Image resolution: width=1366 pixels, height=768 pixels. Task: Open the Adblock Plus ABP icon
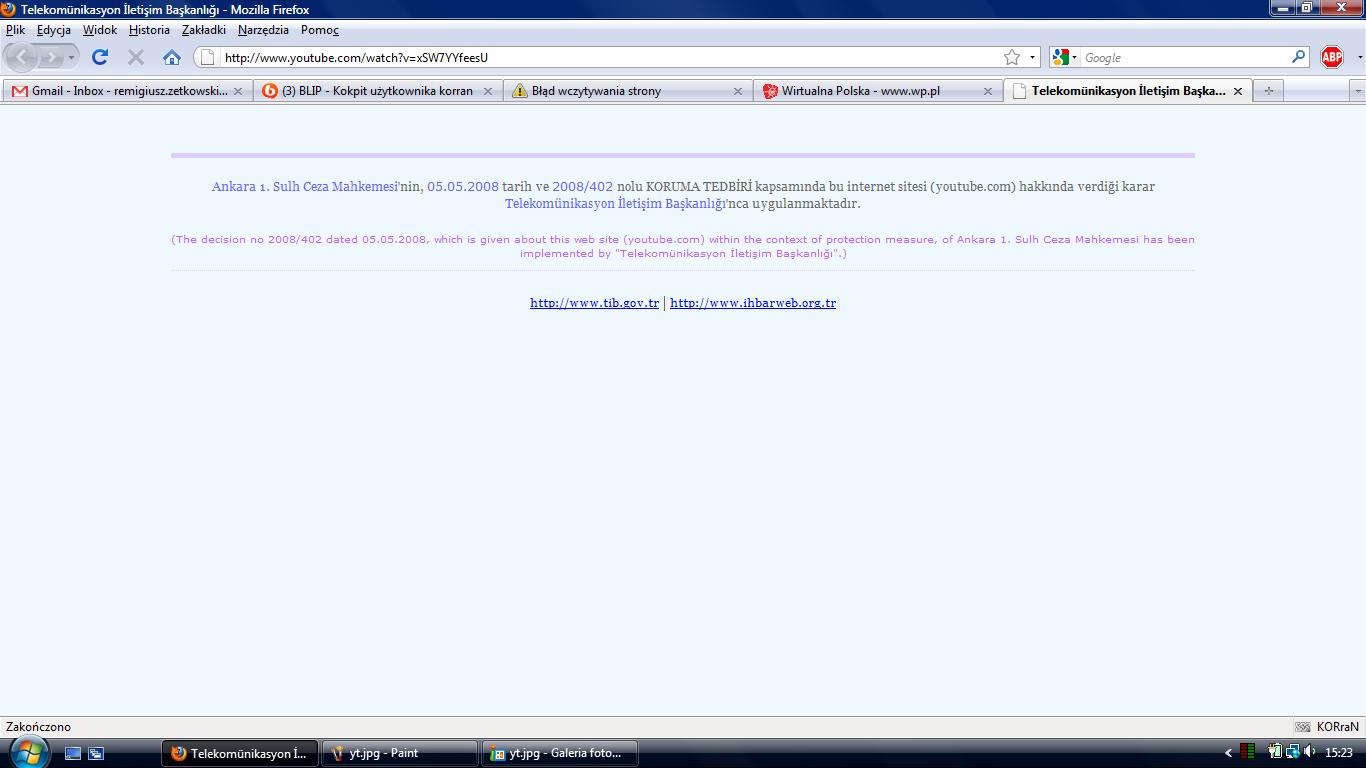(x=1331, y=57)
